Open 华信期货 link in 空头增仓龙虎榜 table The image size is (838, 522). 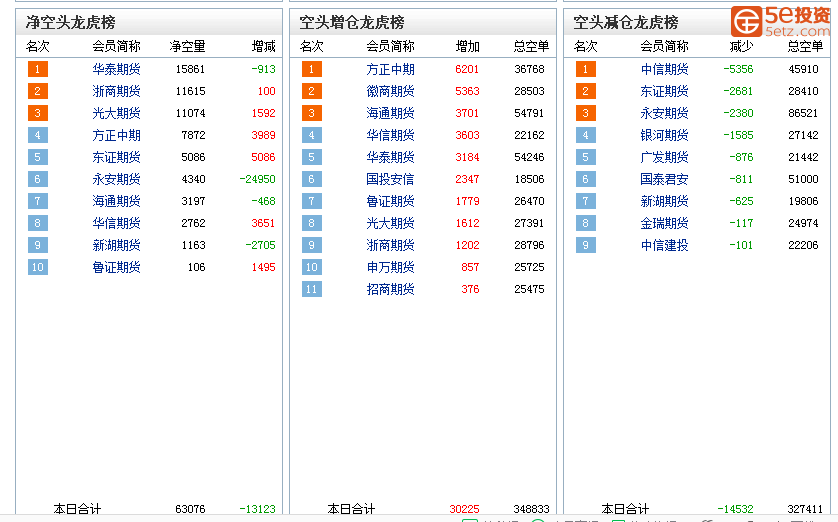point(390,135)
